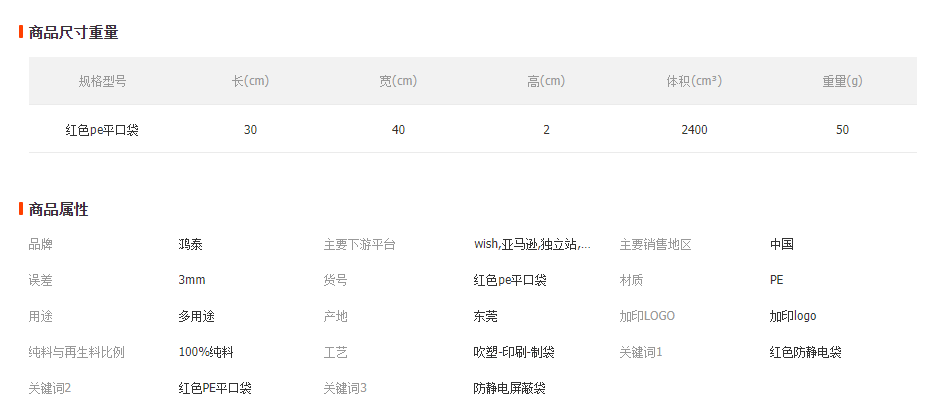This screenshot has height=413, width=930.
Task: Click the 商品属性 section heading
Action: (x=59, y=210)
